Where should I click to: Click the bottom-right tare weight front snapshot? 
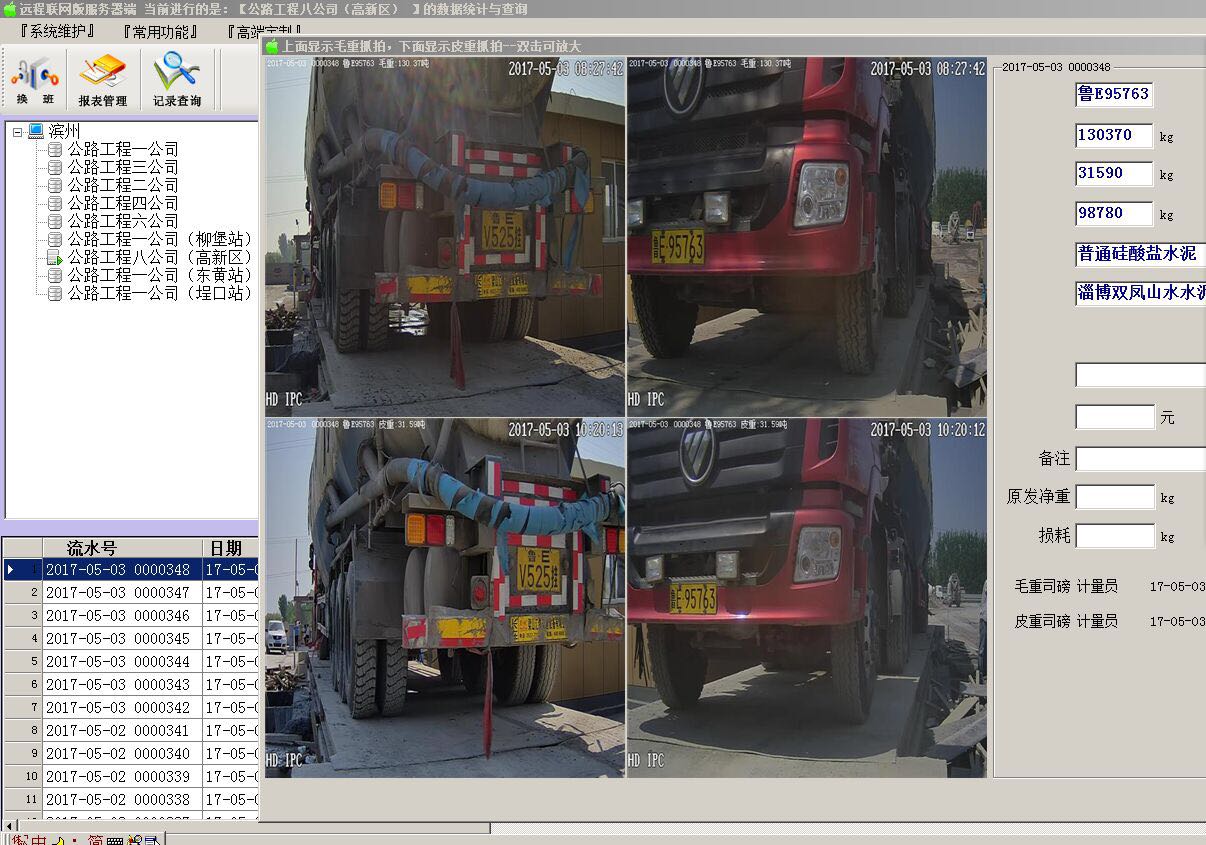pos(806,598)
